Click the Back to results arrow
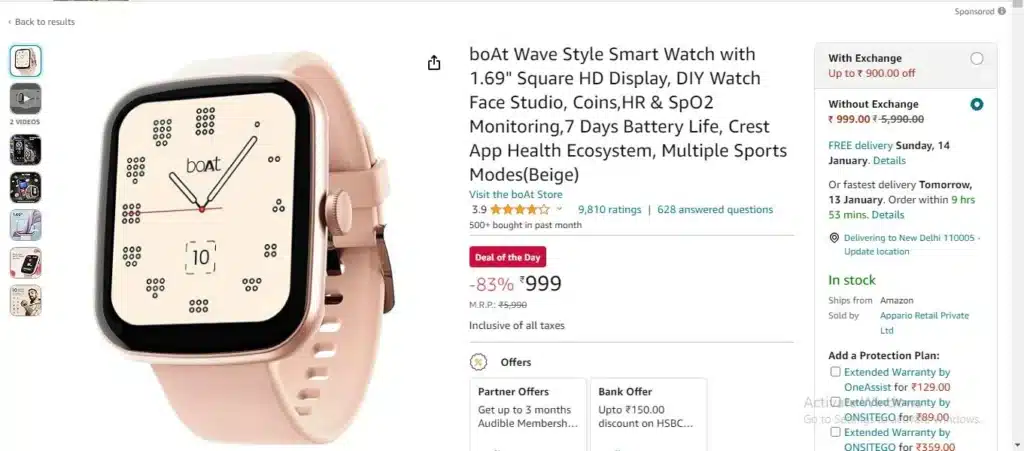This screenshot has height=451, width=1024. click(10, 22)
